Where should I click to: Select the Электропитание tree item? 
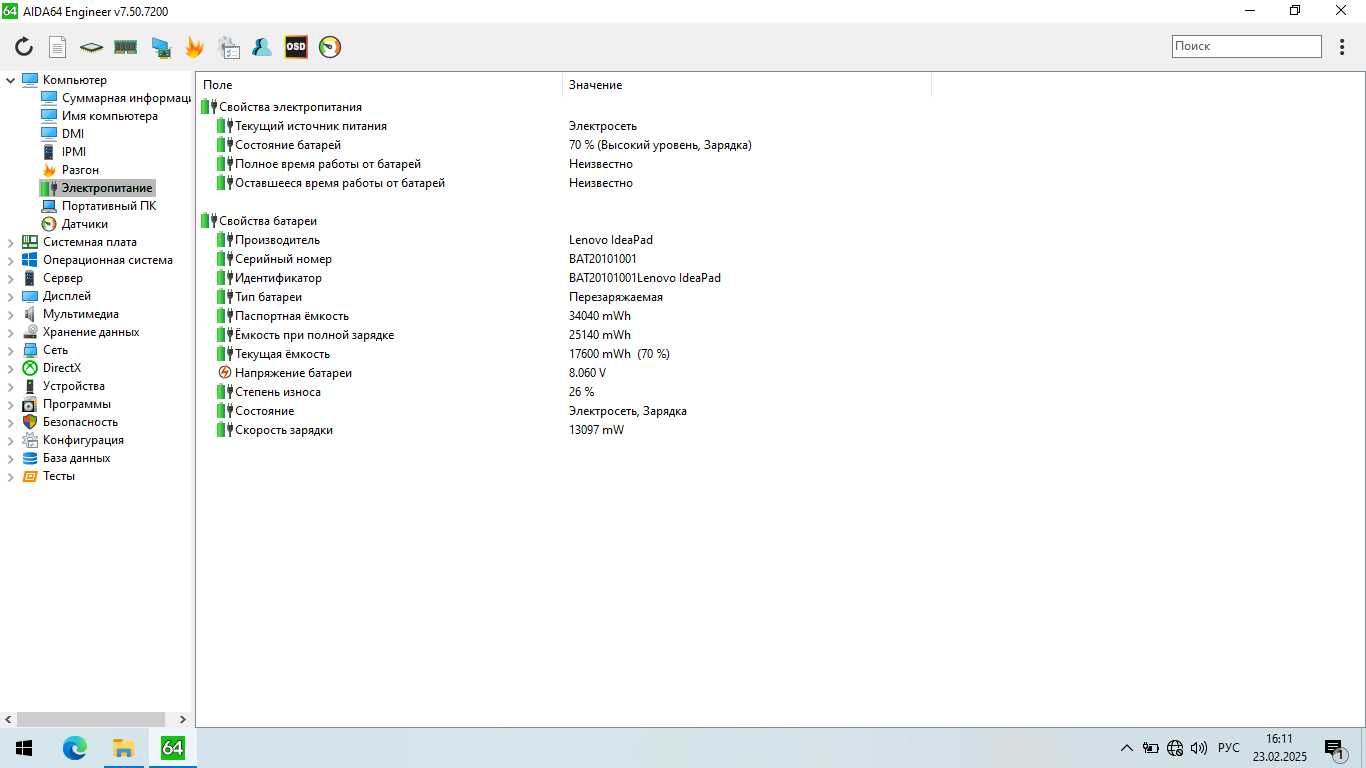(x=107, y=188)
